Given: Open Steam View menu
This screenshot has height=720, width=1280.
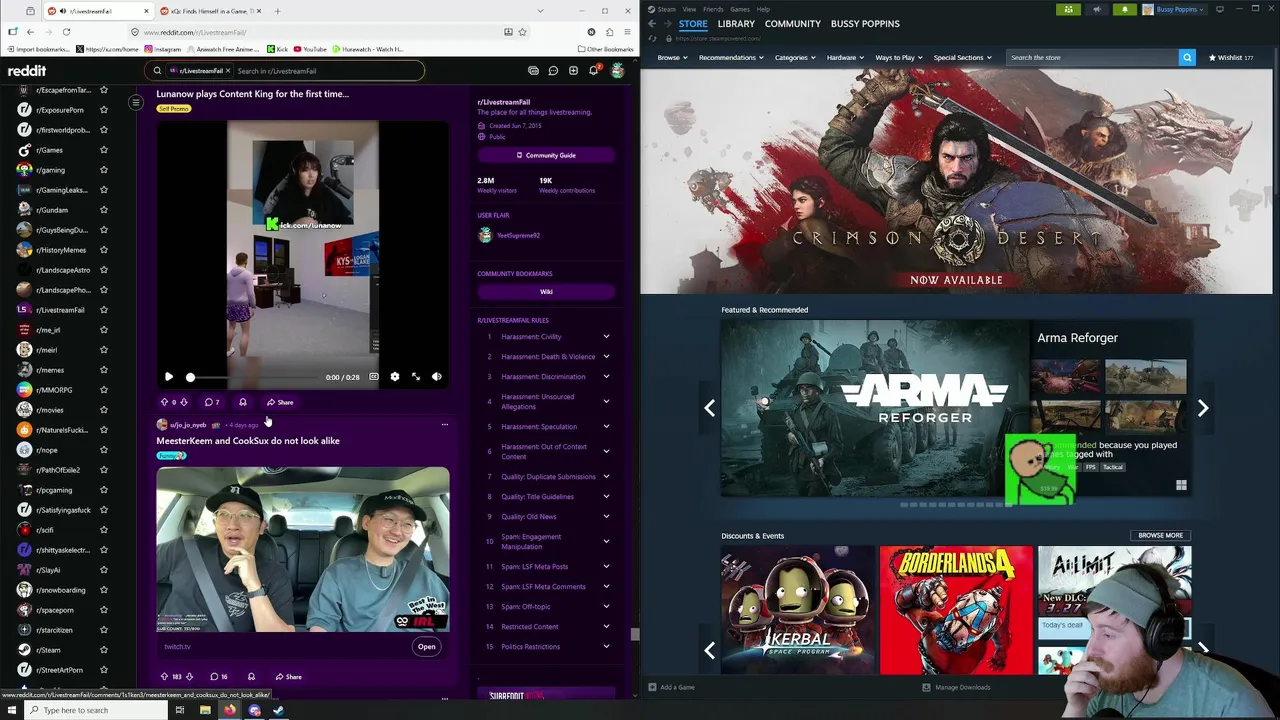Looking at the screenshot, I should point(689,9).
